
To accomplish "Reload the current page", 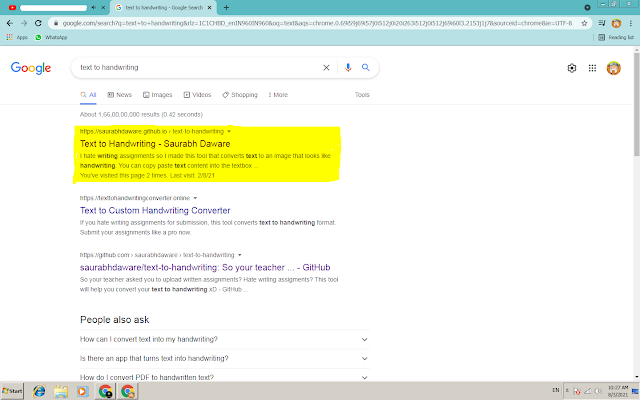I will coord(38,23).
